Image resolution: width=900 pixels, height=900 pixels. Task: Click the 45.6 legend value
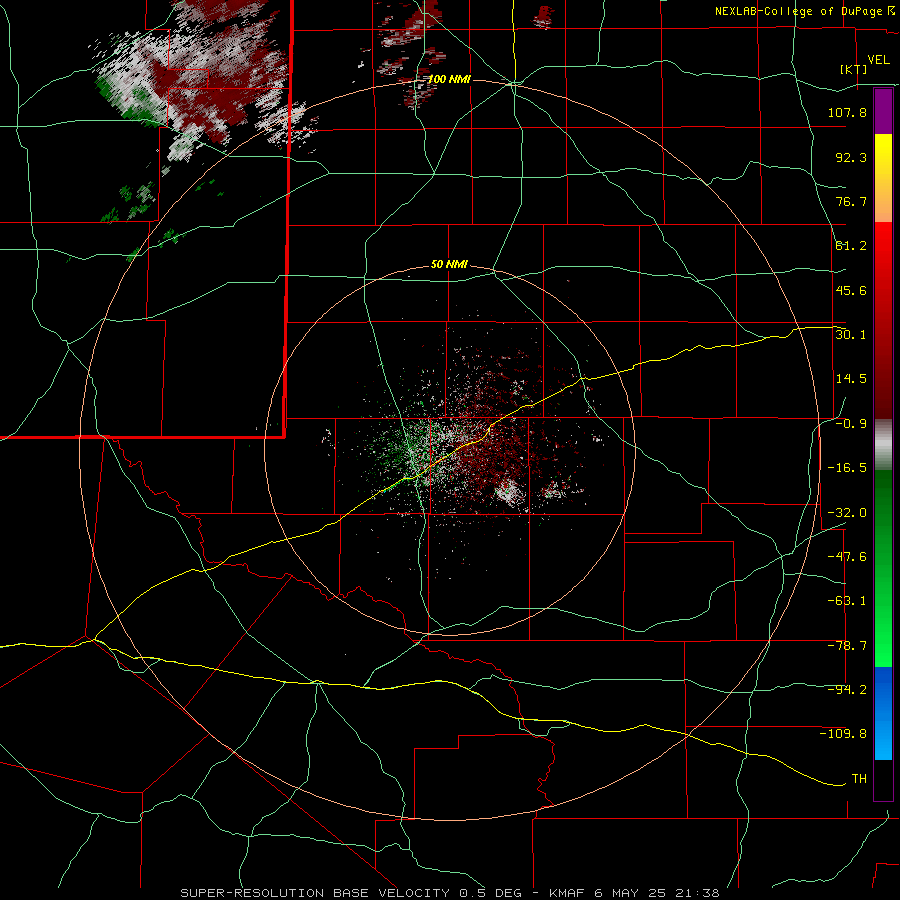[x=851, y=290]
